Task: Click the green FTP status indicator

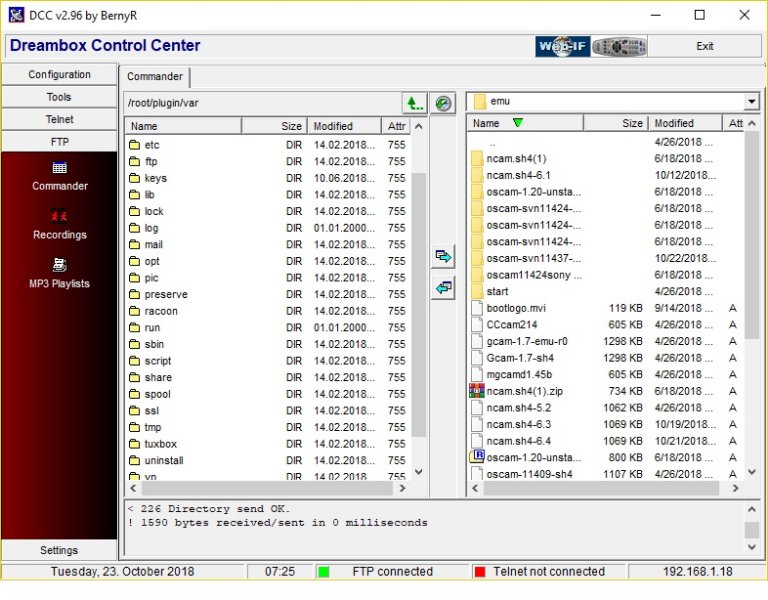Action: tap(323, 572)
